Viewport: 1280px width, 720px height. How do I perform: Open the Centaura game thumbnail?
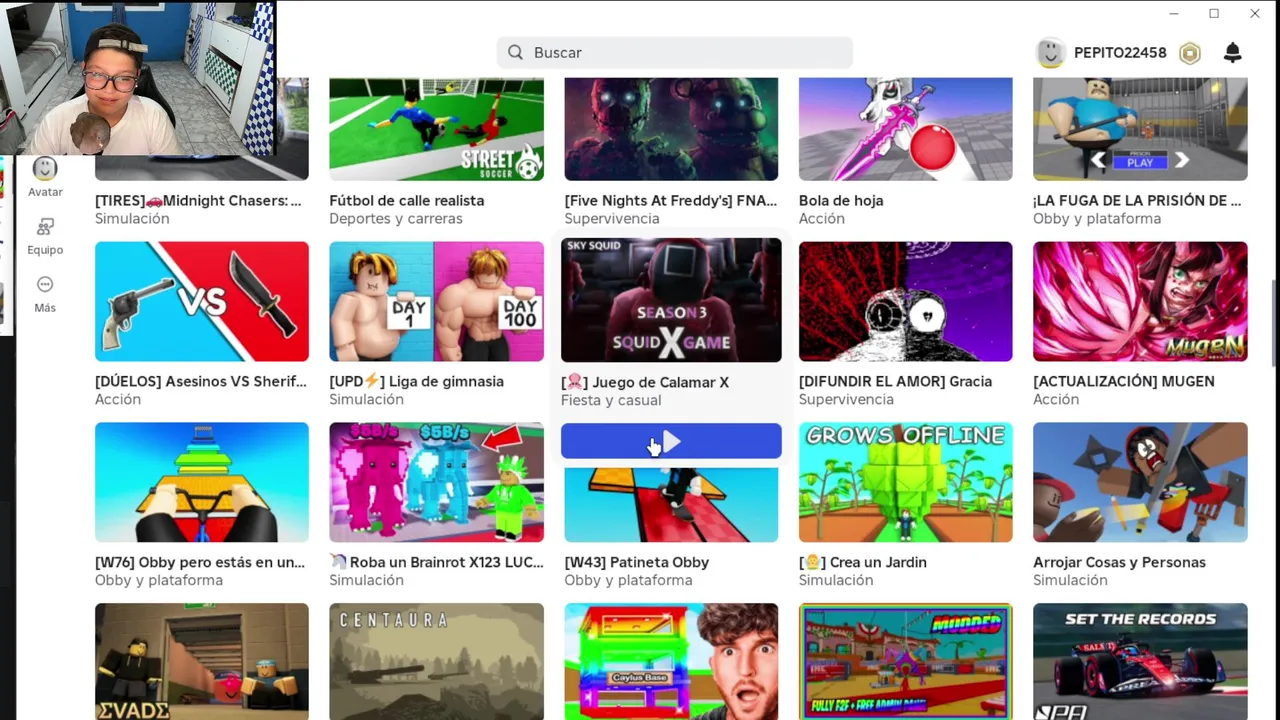[437, 661]
